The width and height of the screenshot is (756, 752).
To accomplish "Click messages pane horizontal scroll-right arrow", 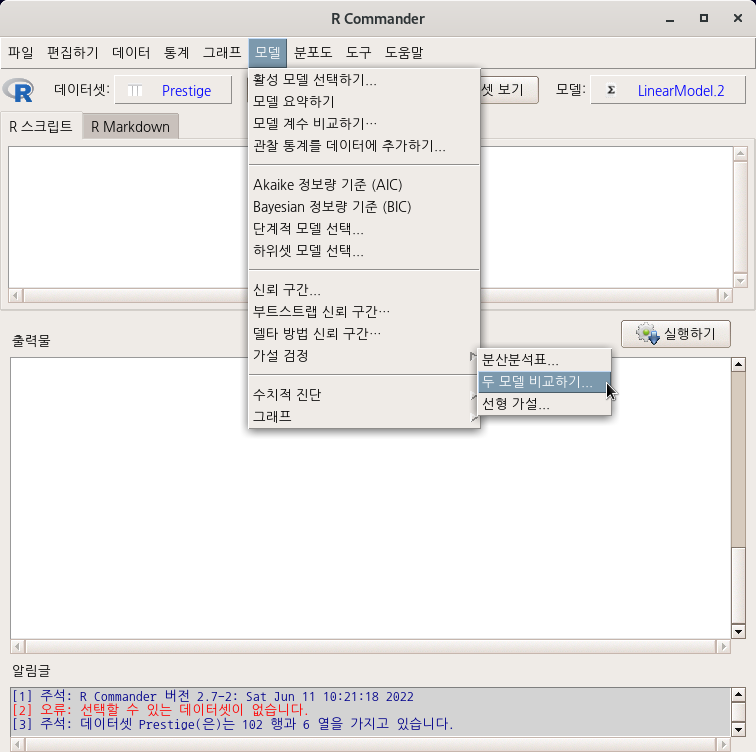I will pyautogui.click(x=723, y=744).
